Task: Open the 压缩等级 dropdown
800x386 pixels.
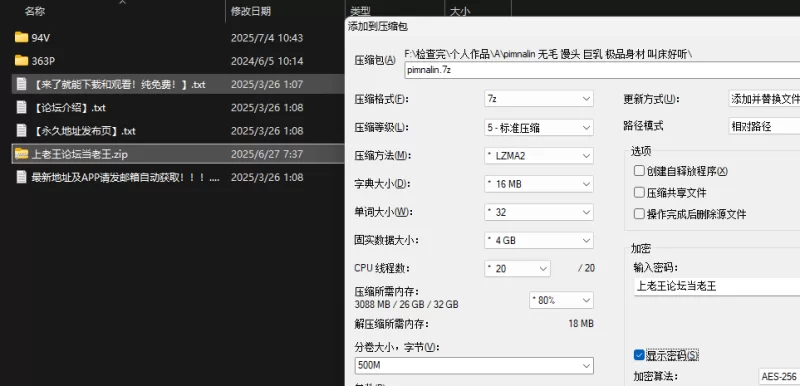Action: click(x=538, y=127)
